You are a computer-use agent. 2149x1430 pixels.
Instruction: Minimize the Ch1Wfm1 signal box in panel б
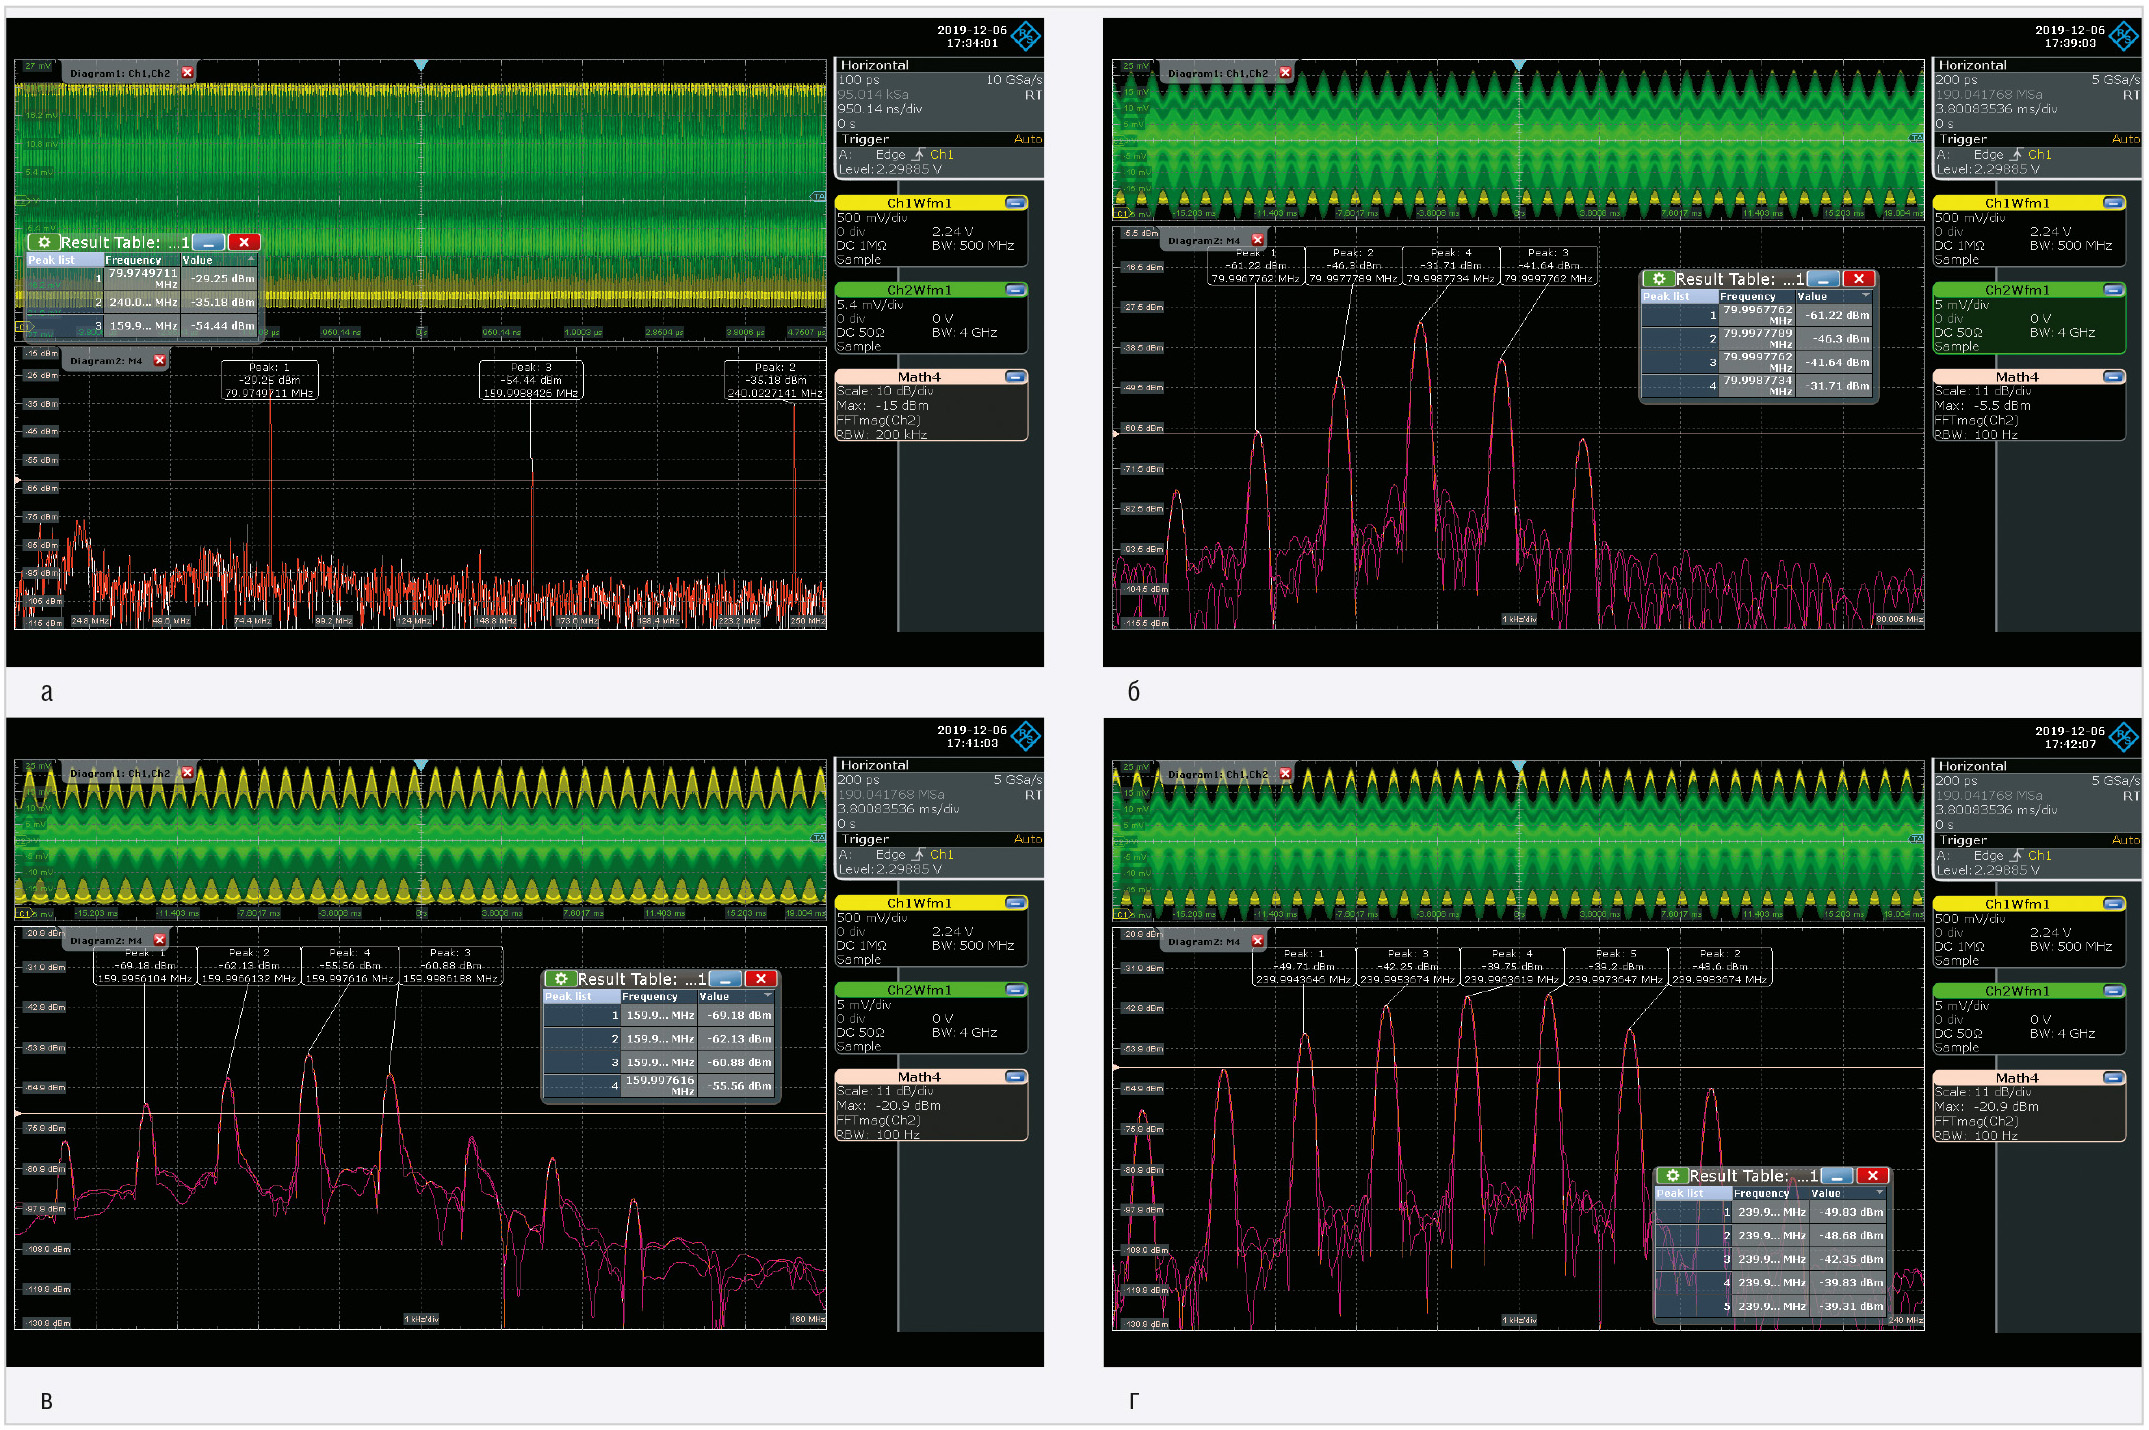tap(2113, 203)
